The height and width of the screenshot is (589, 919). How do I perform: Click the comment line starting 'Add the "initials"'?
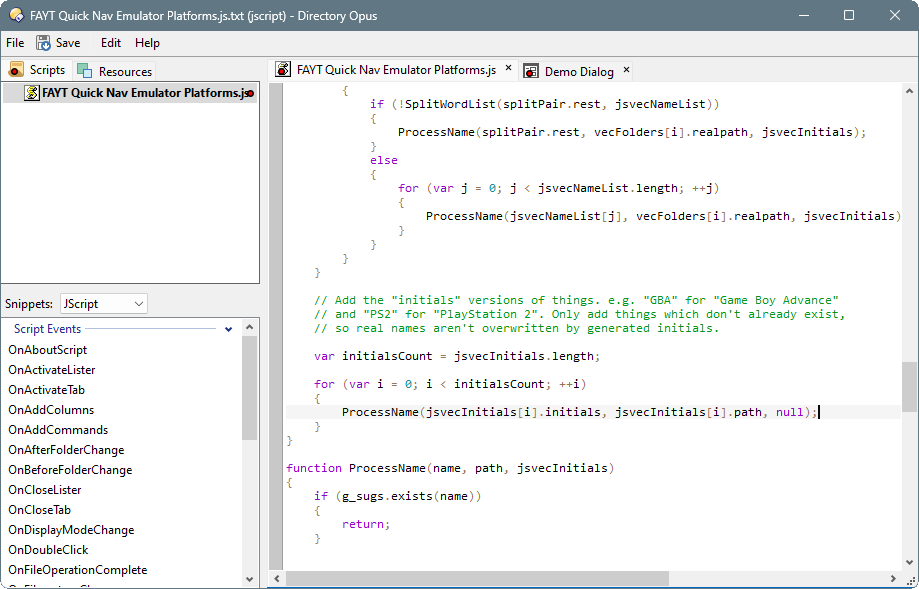[576, 300]
